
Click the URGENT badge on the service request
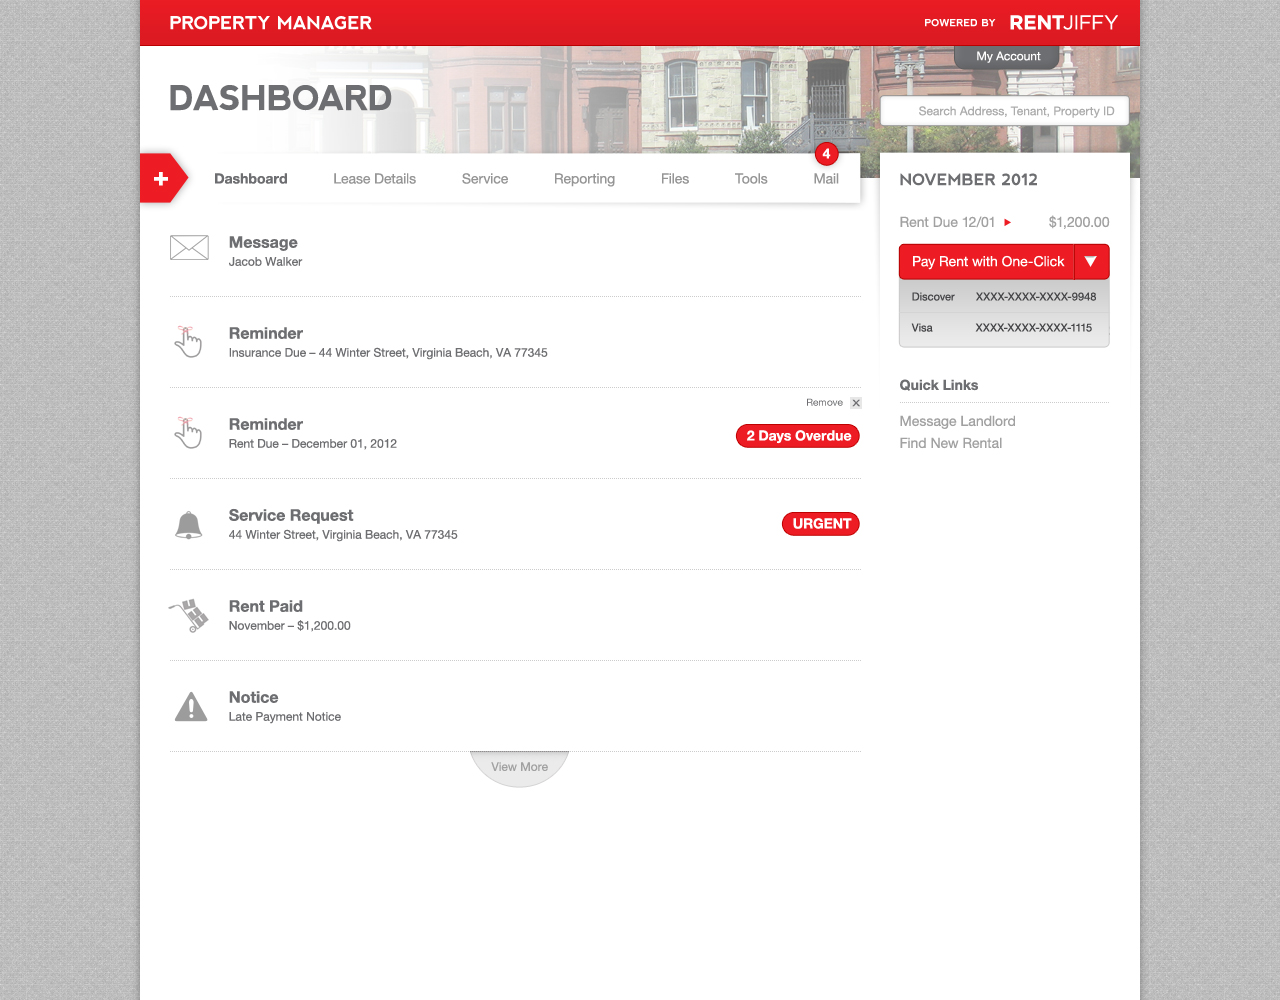tap(820, 523)
